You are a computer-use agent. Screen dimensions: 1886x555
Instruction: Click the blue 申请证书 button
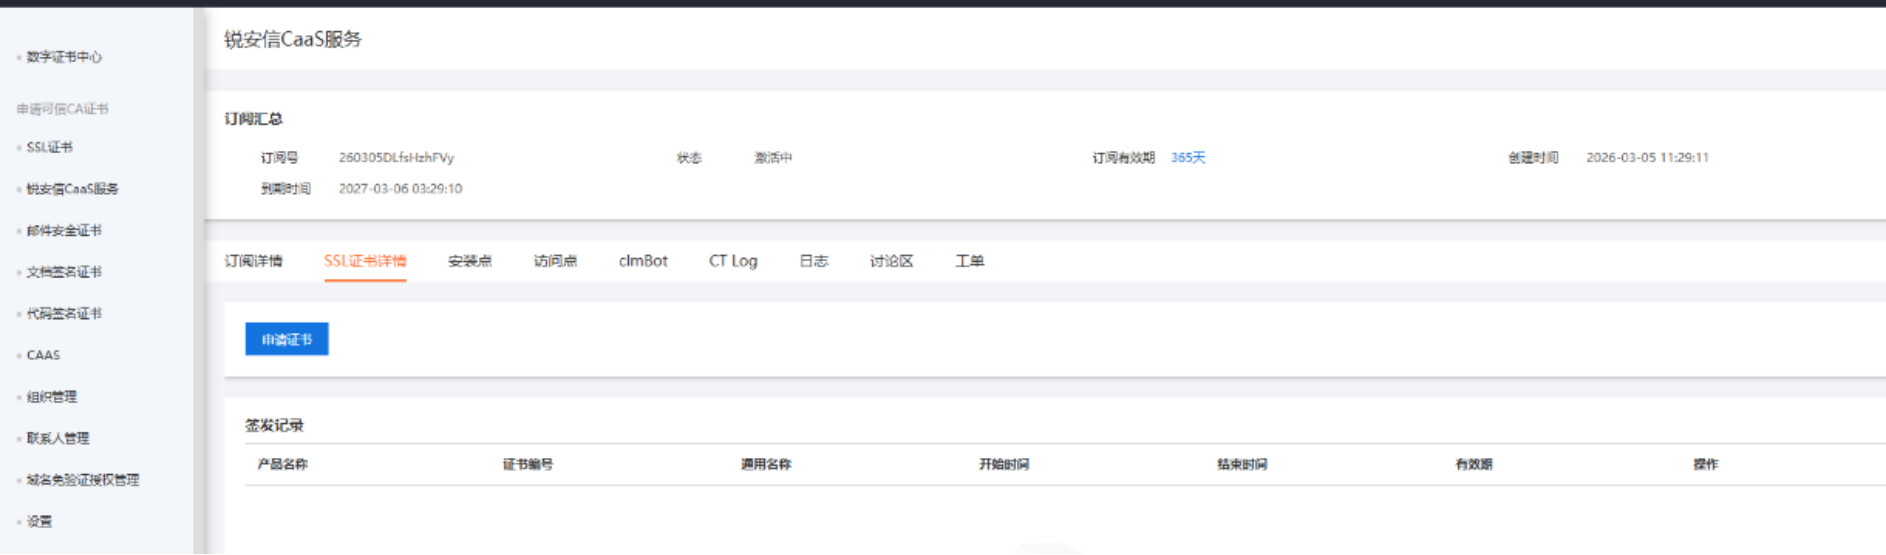[x=287, y=340]
